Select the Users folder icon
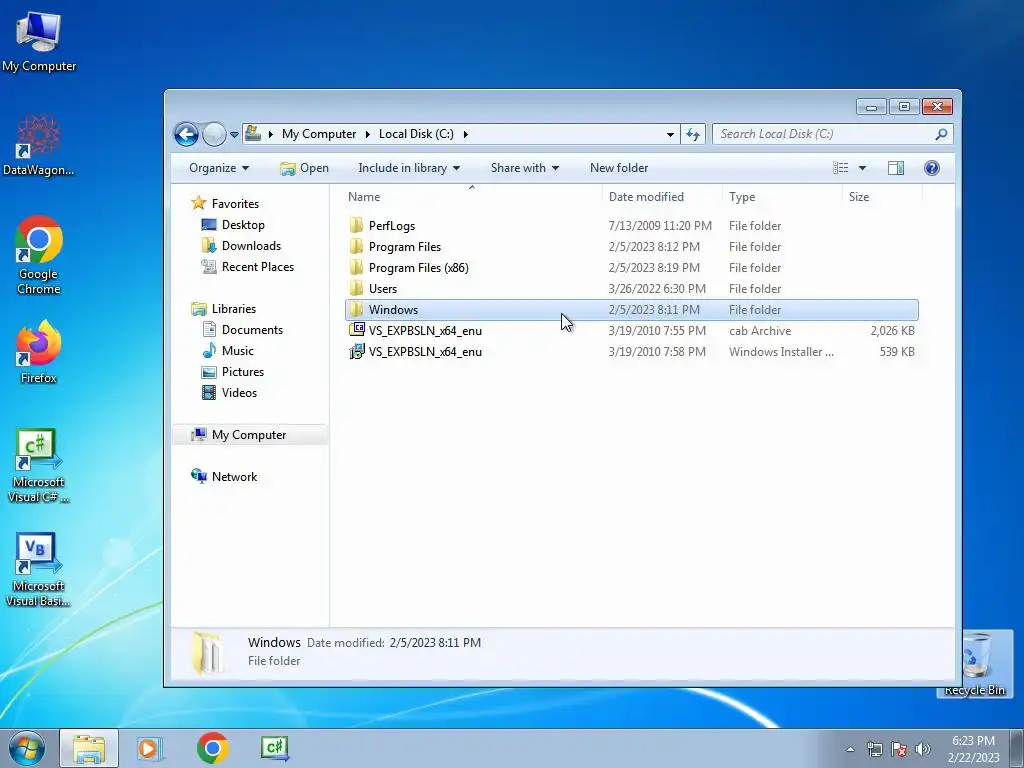1024x768 pixels. (x=356, y=288)
